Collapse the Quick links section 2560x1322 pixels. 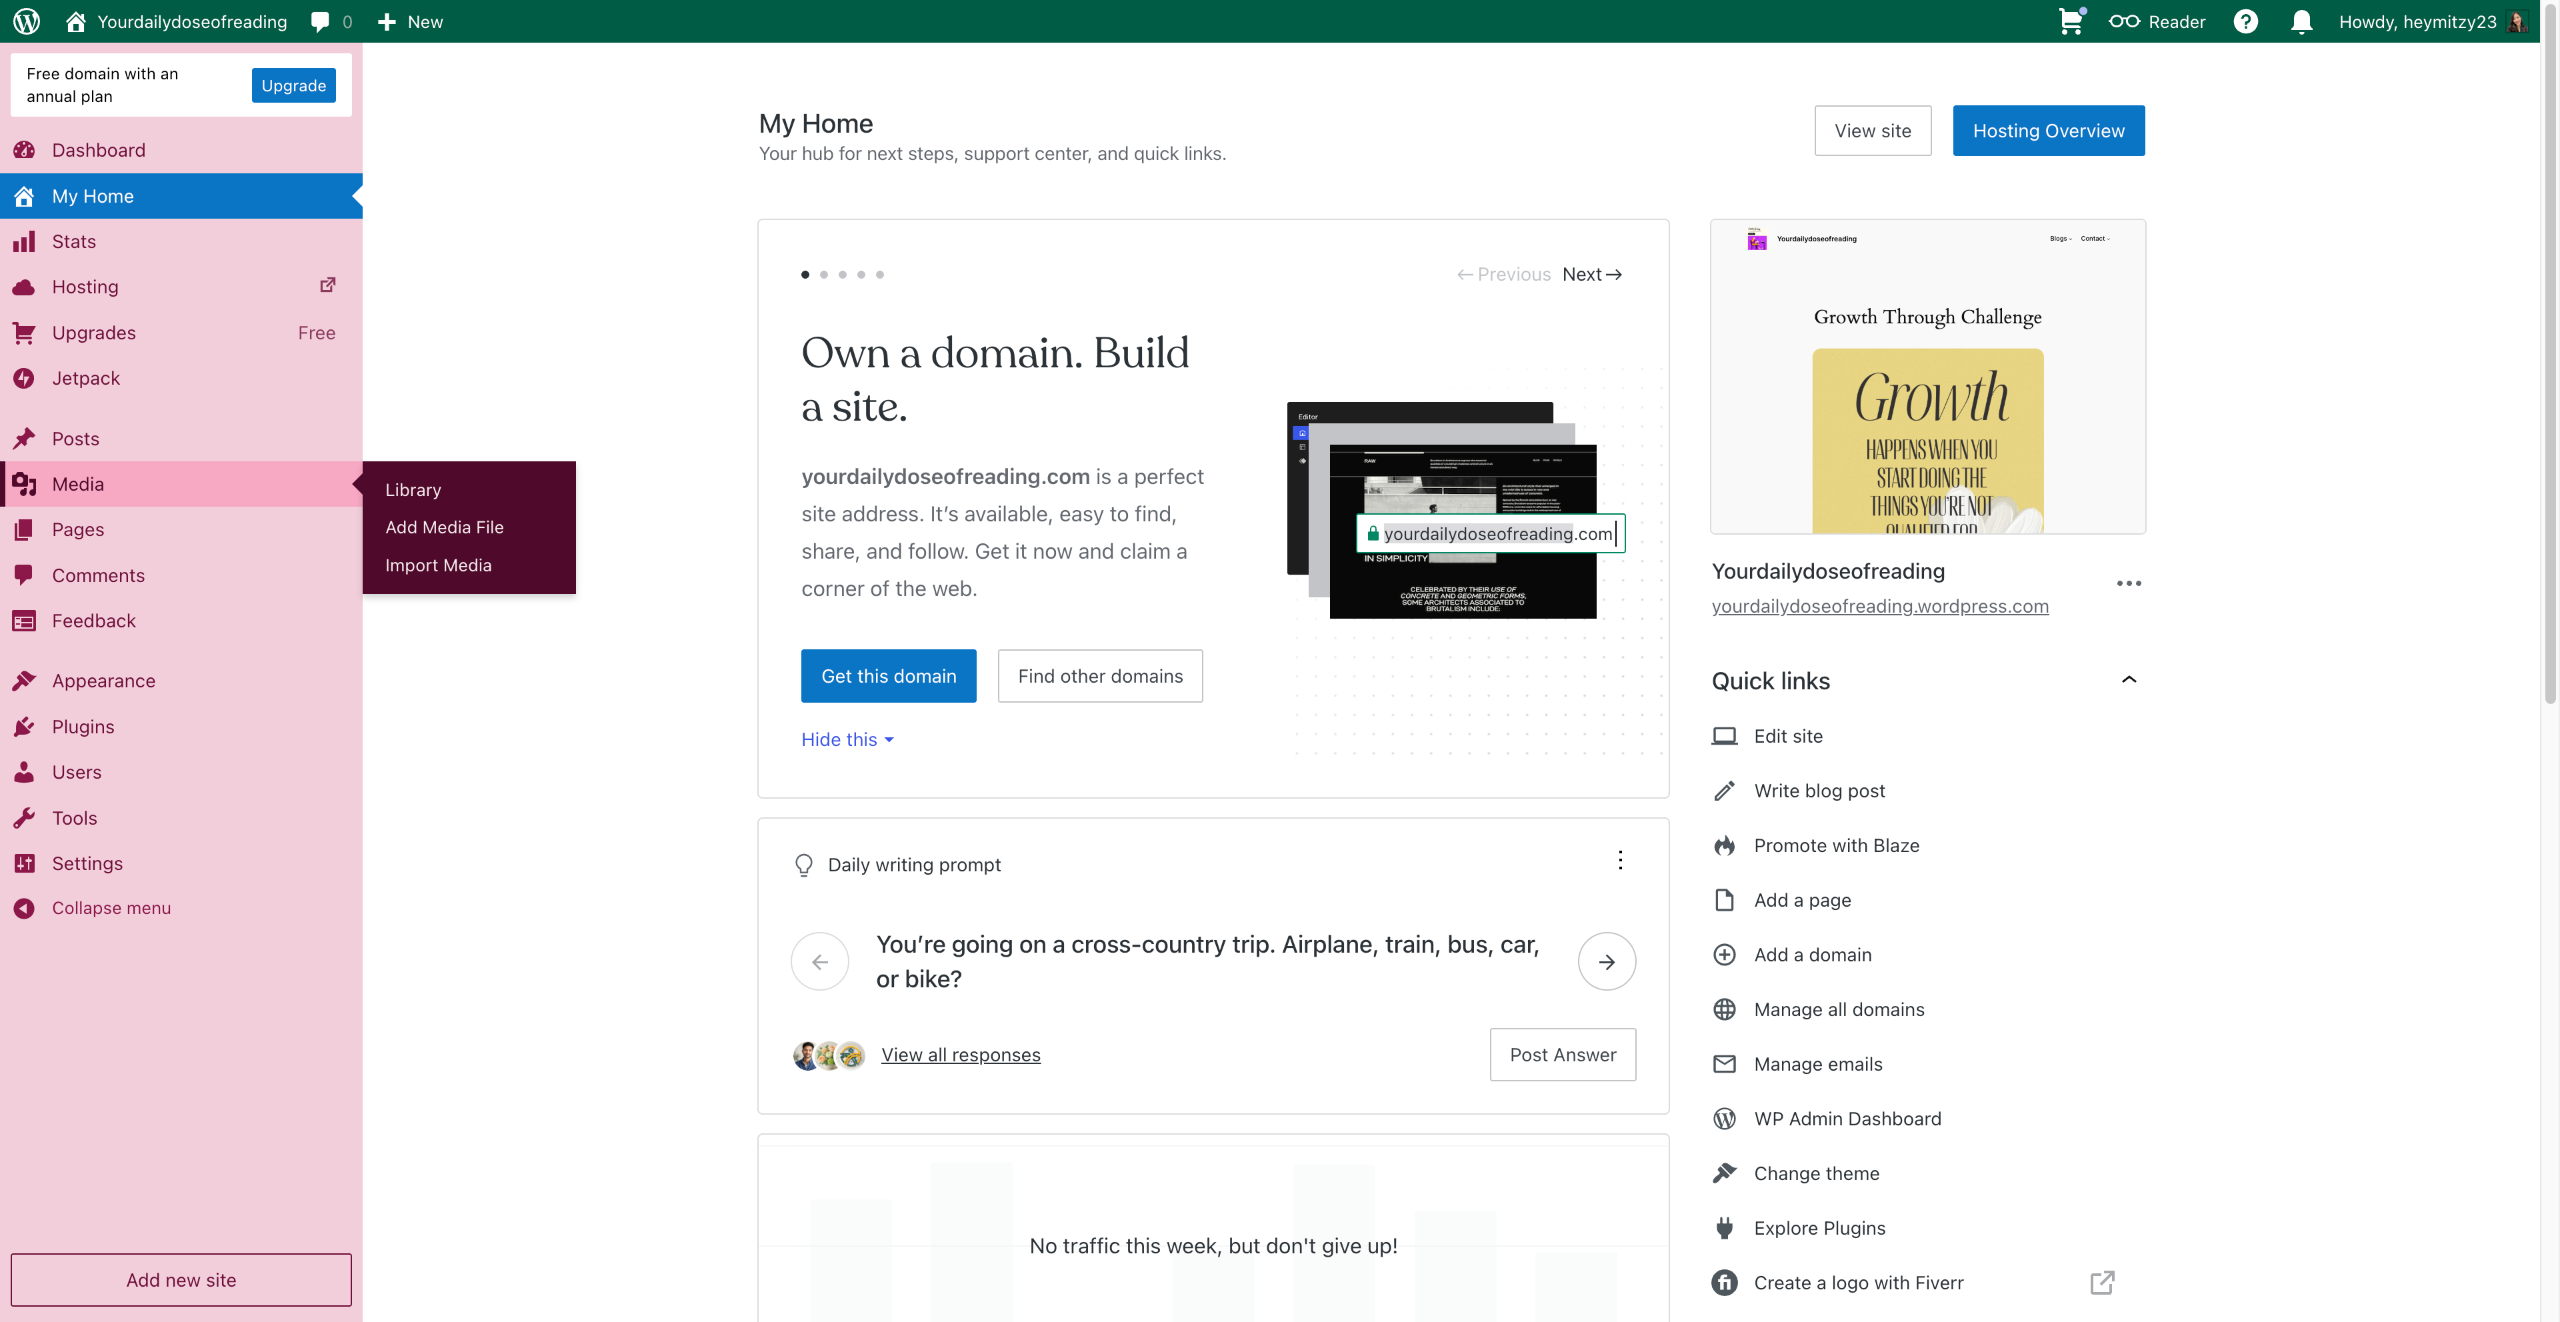(2128, 680)
